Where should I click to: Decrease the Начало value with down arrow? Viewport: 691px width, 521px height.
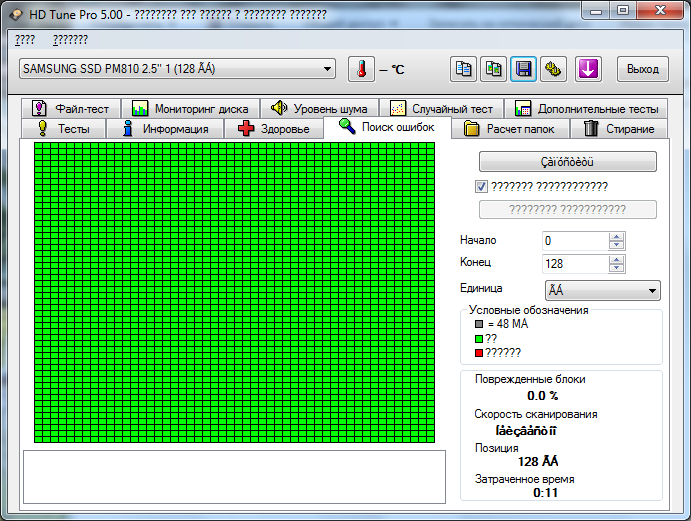tap(617, 246)
